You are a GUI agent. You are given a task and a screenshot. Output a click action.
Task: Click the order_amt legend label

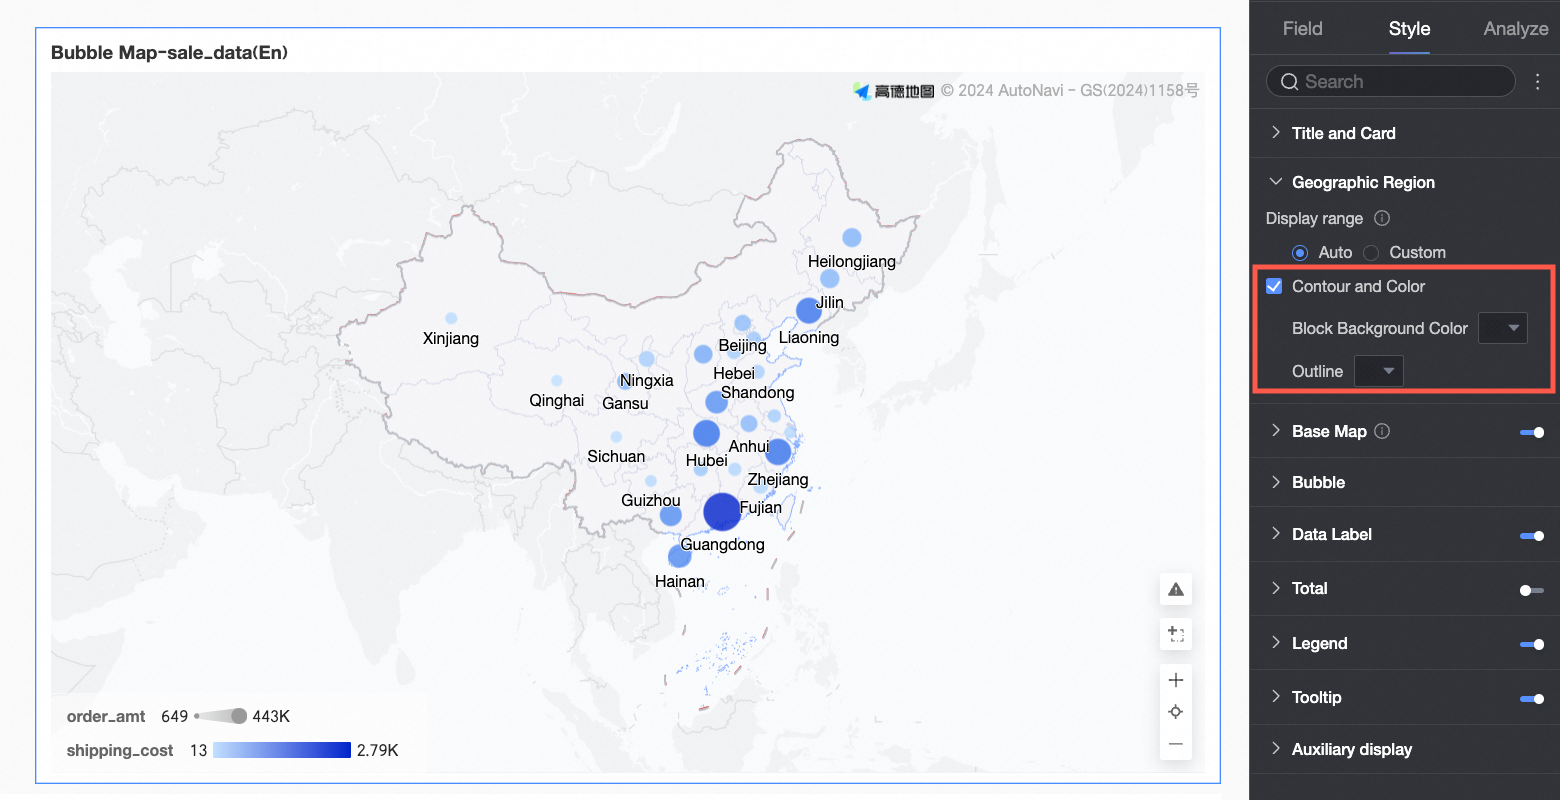pyautogui.click(x=106, y=716)
